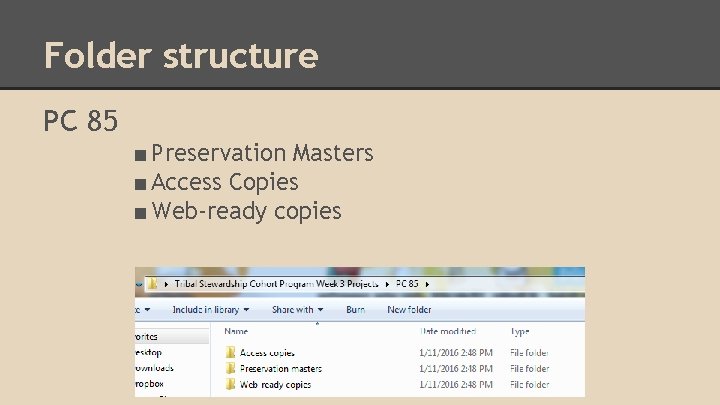The height and width of the screenshot is (405, 720).
Task: Click the PC 85 breadcrumb
Action: (x=407, y=284)
